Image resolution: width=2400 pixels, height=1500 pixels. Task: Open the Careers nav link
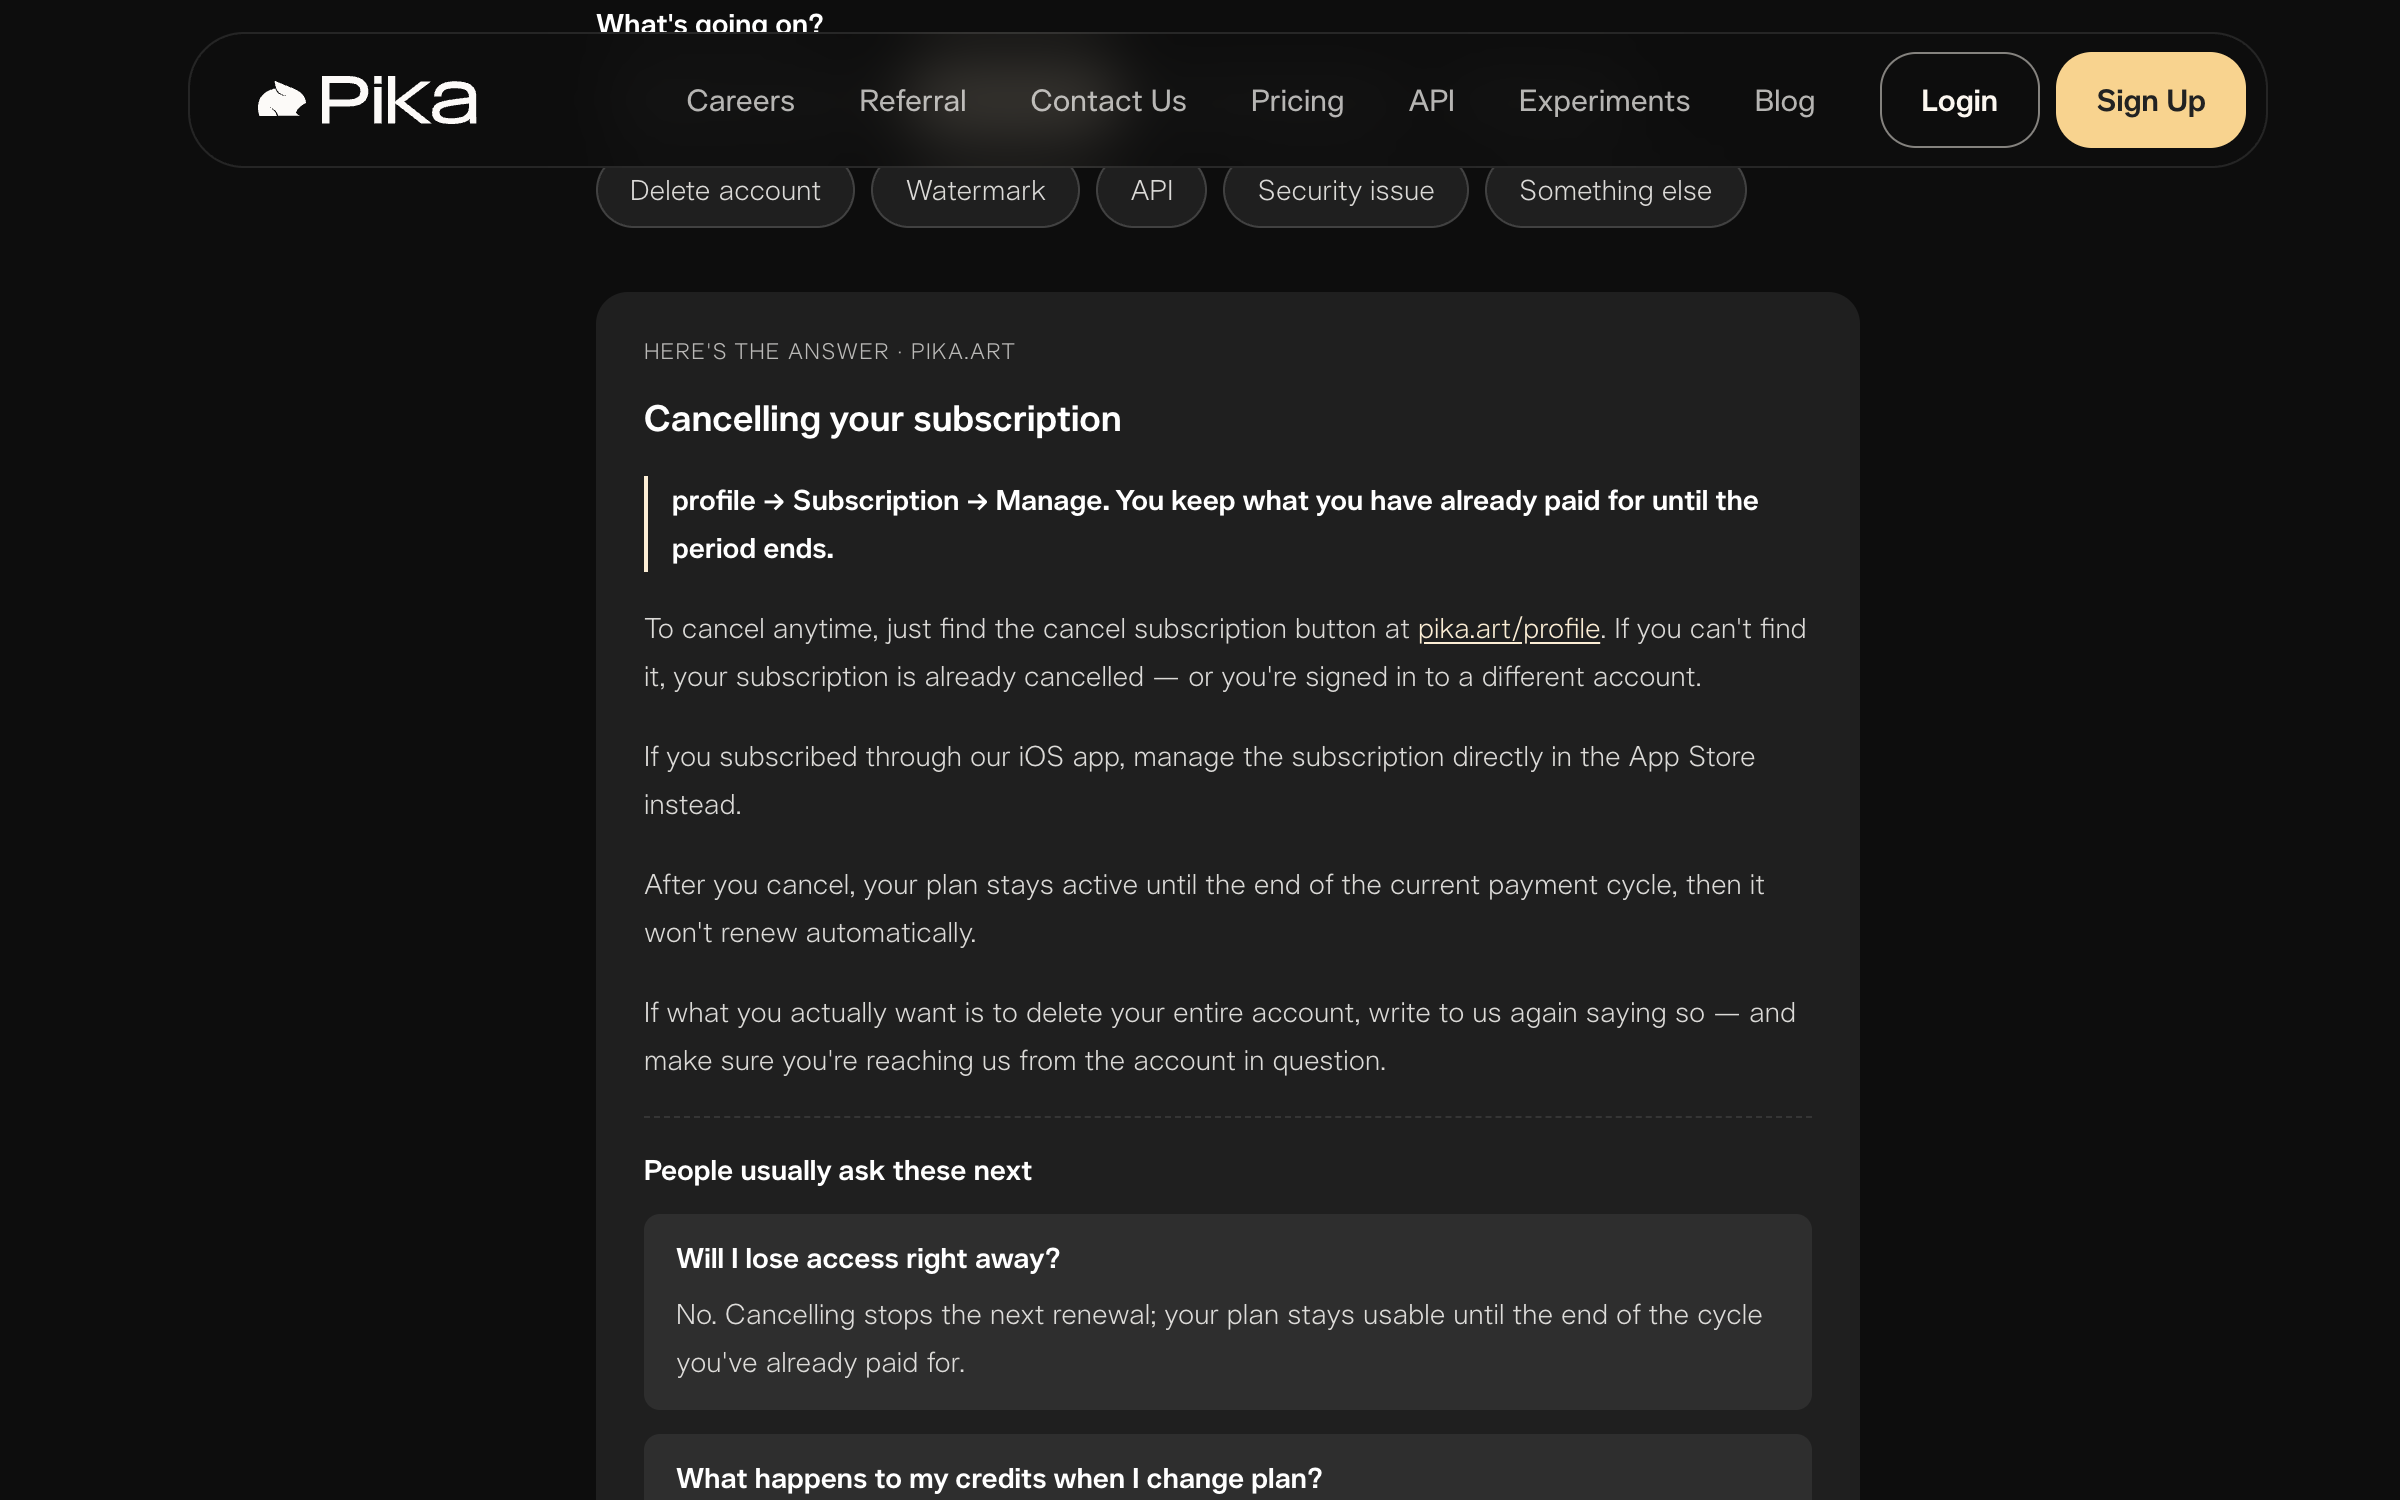(x=740, y=100)
